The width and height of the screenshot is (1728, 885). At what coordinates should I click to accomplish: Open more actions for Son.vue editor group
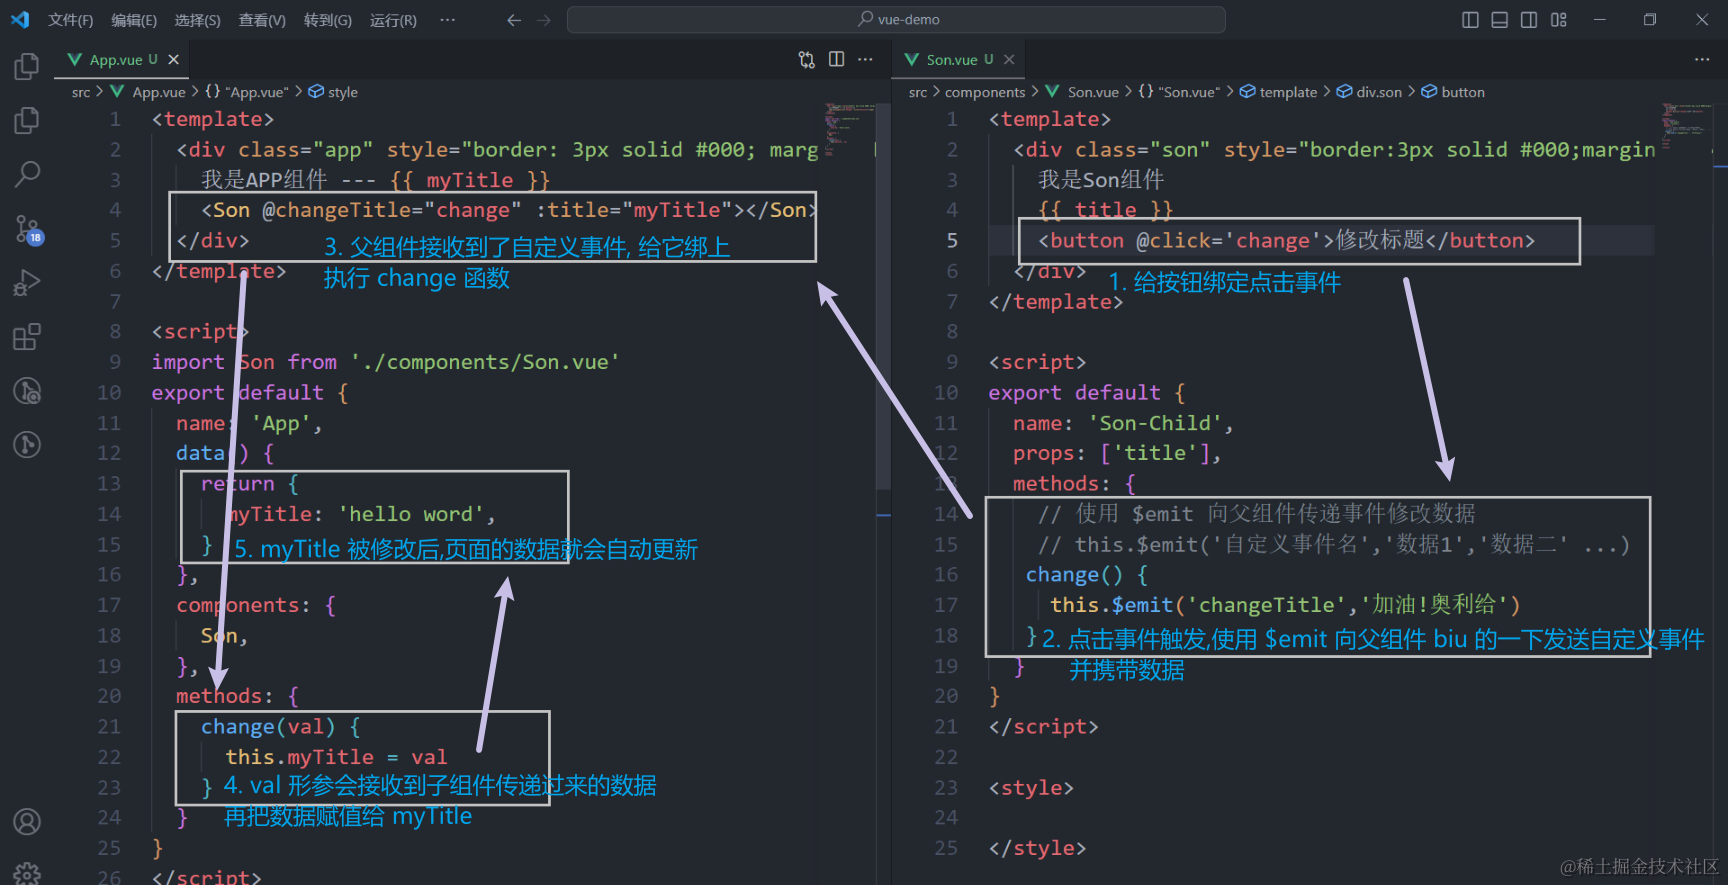[1702, 59]
